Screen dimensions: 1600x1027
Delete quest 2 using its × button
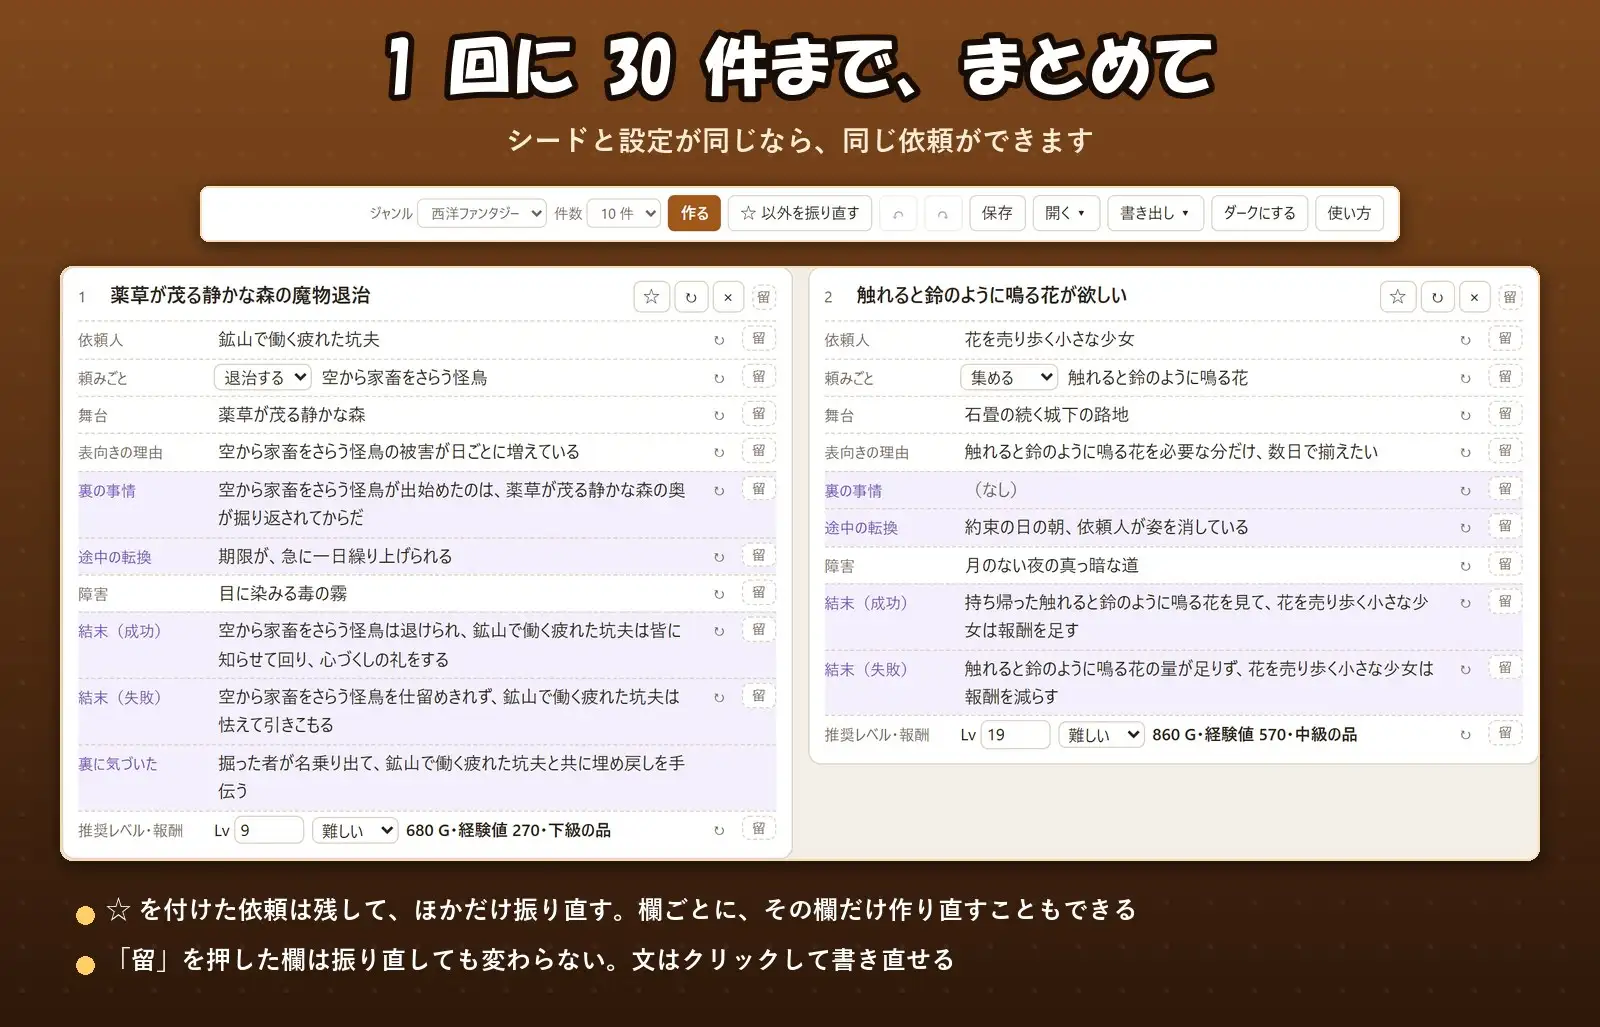click(x=1474, y=297)
